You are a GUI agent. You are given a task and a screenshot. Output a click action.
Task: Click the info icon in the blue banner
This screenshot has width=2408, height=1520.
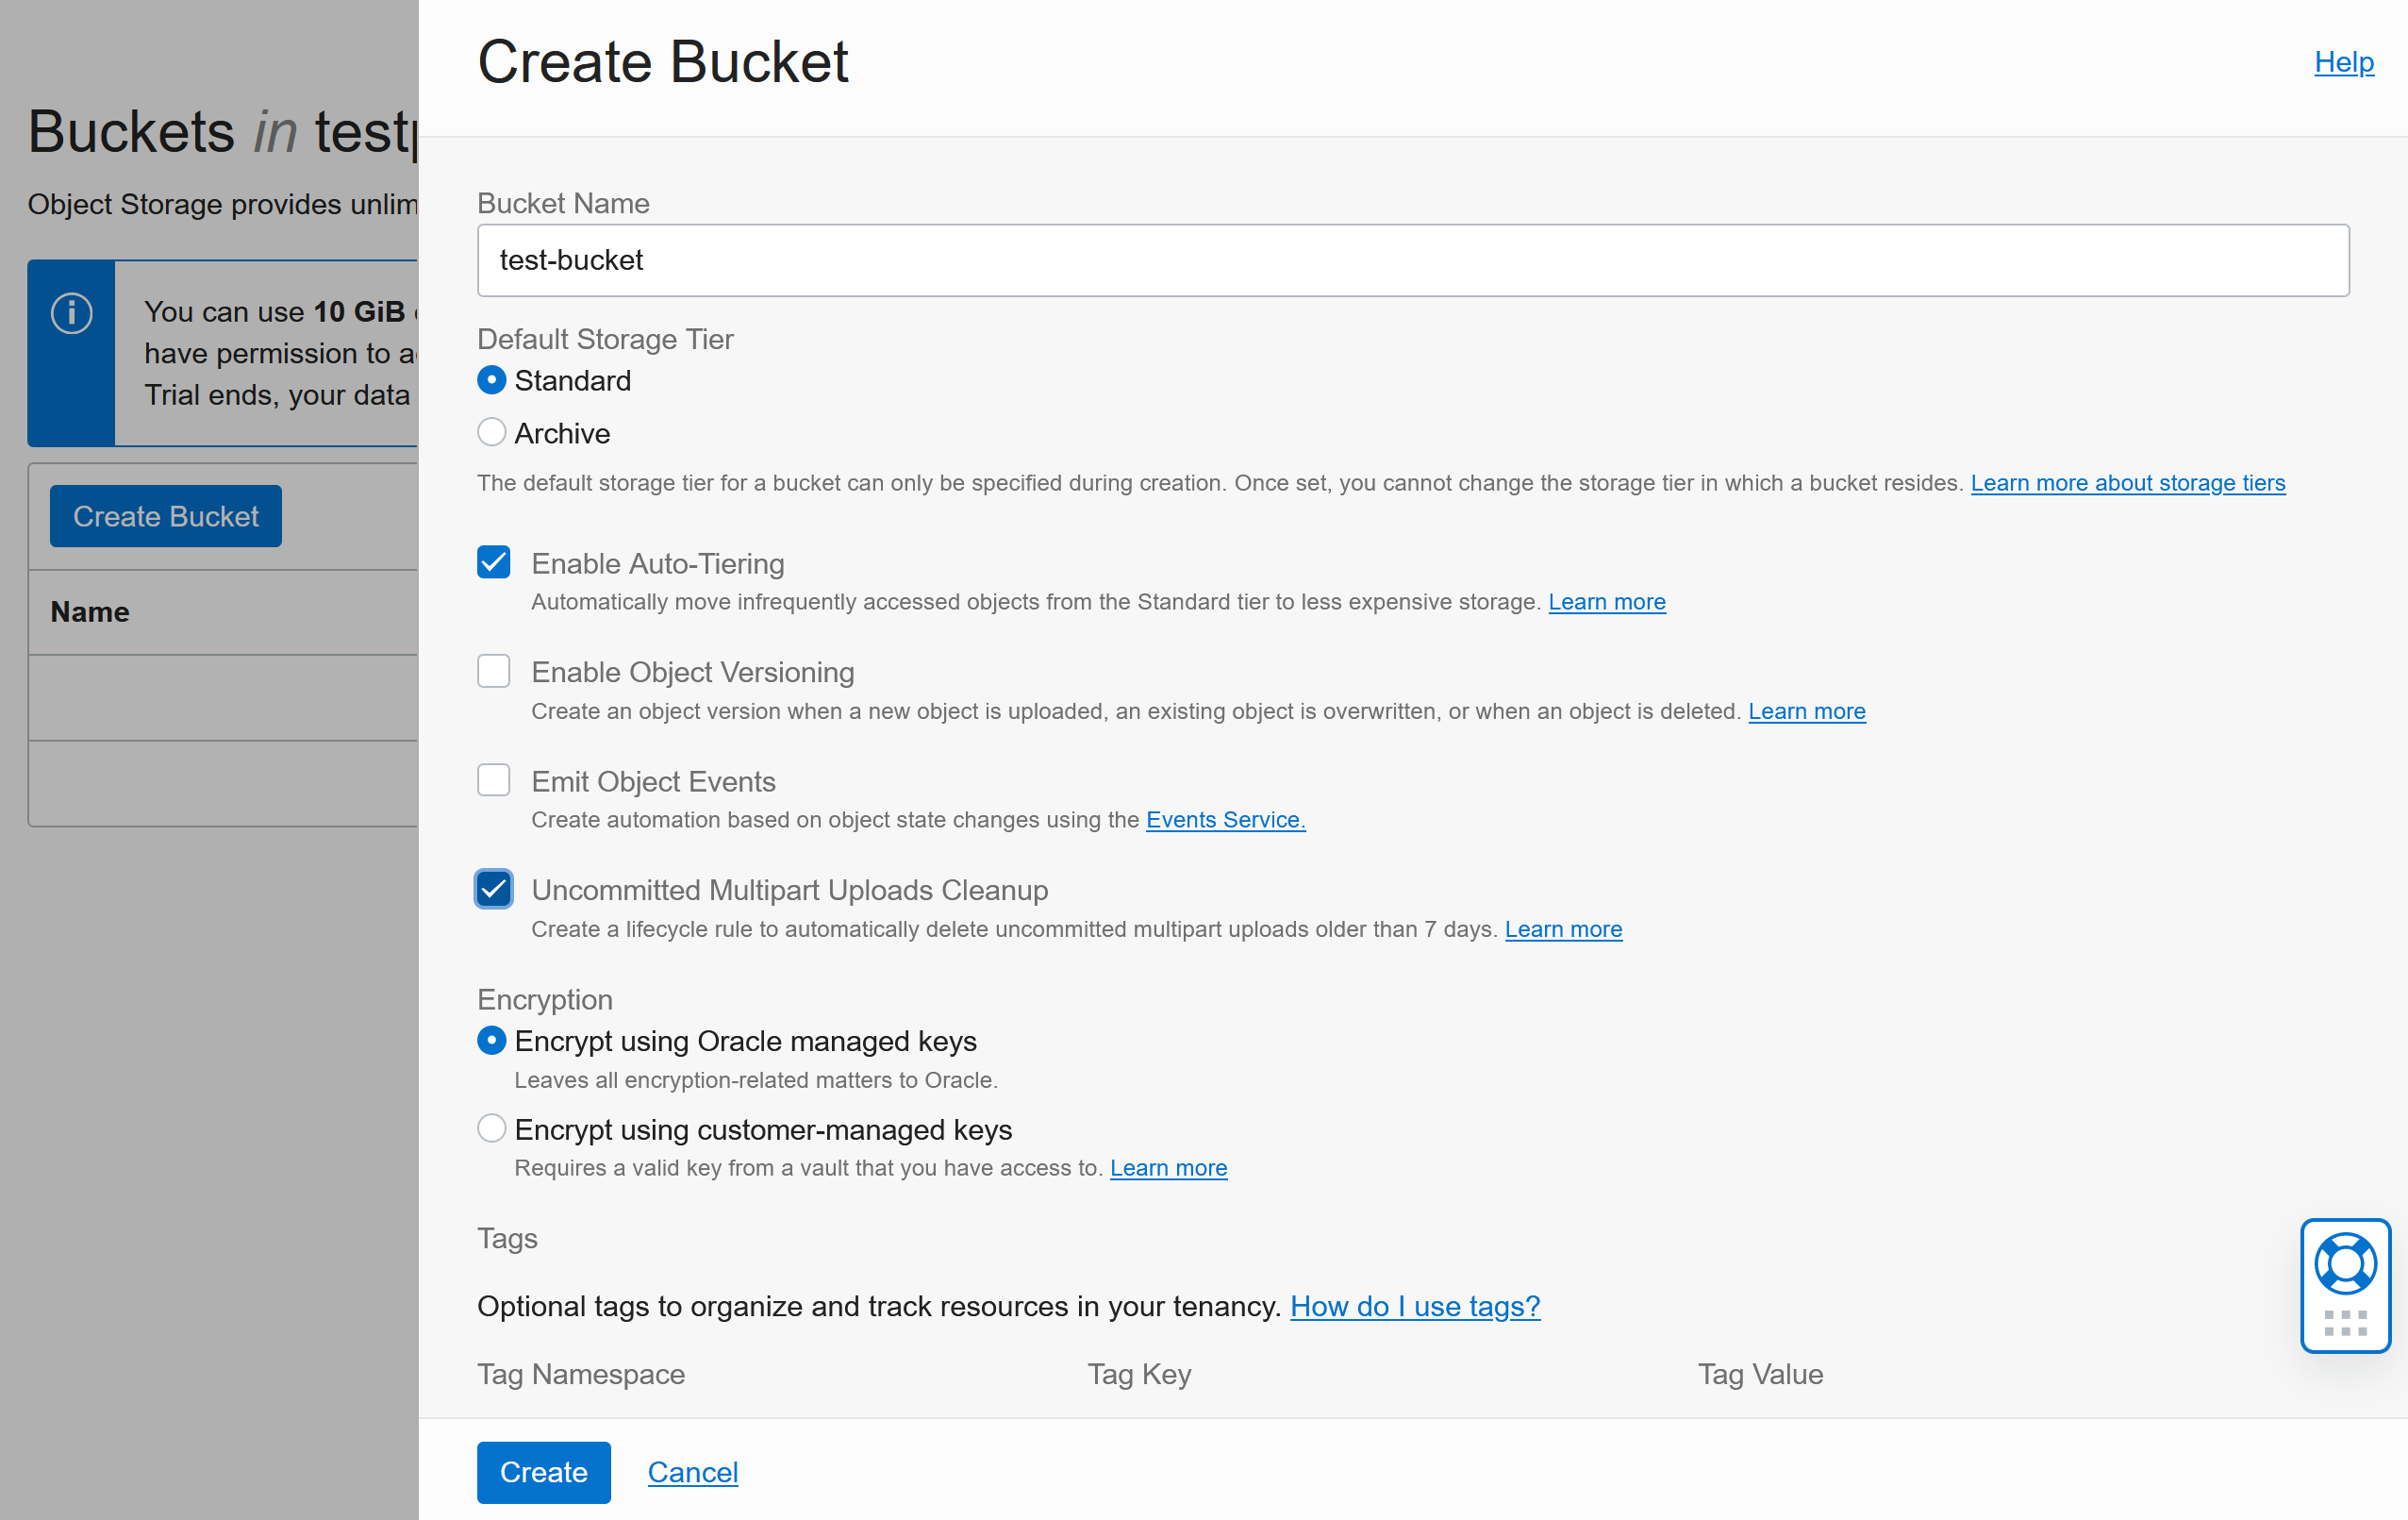tap(71, 313)
